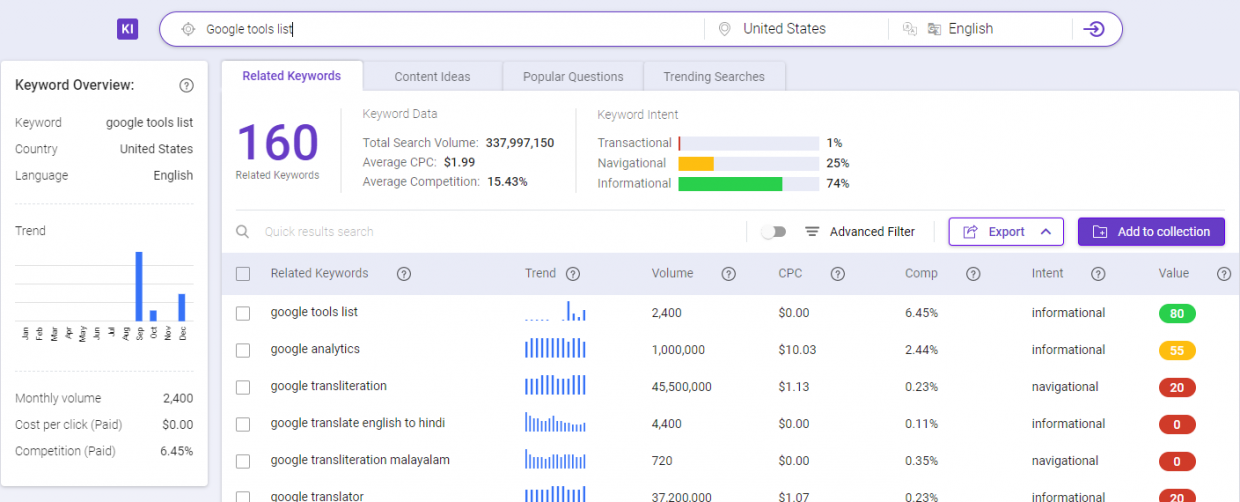Click trend sparkline for google transliteration
The width and height of the screenshot is (1240, 502).
tap(555, 385)
